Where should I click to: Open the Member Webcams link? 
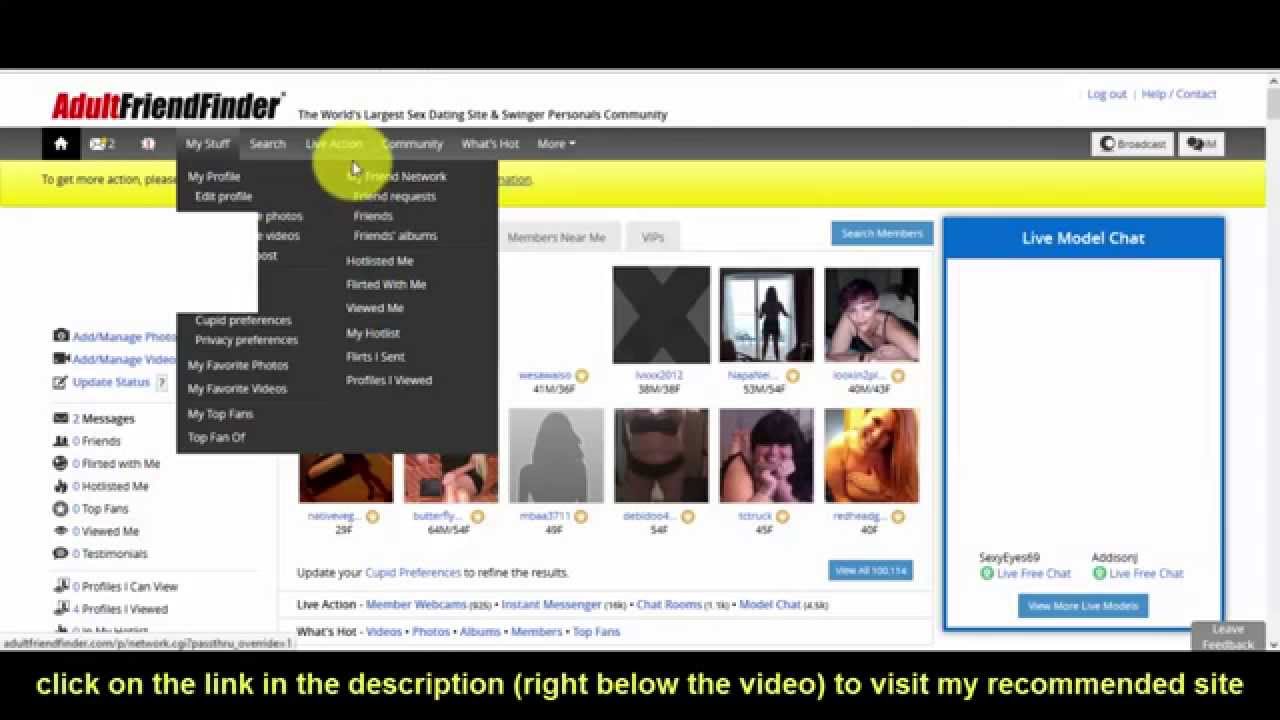tap(416, 605)
